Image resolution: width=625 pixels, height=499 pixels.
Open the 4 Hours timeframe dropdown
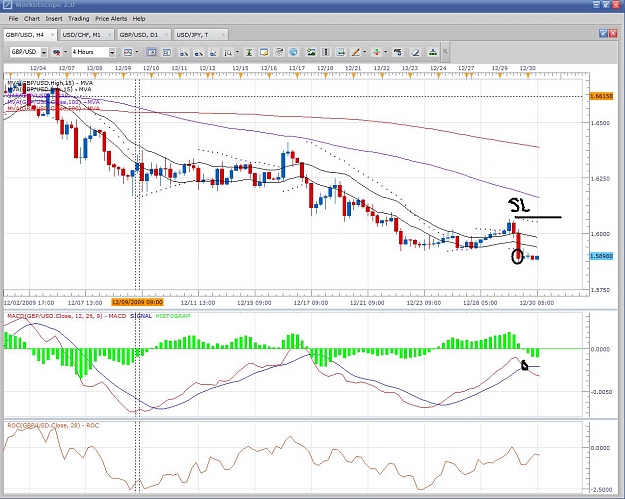point(112,52)
